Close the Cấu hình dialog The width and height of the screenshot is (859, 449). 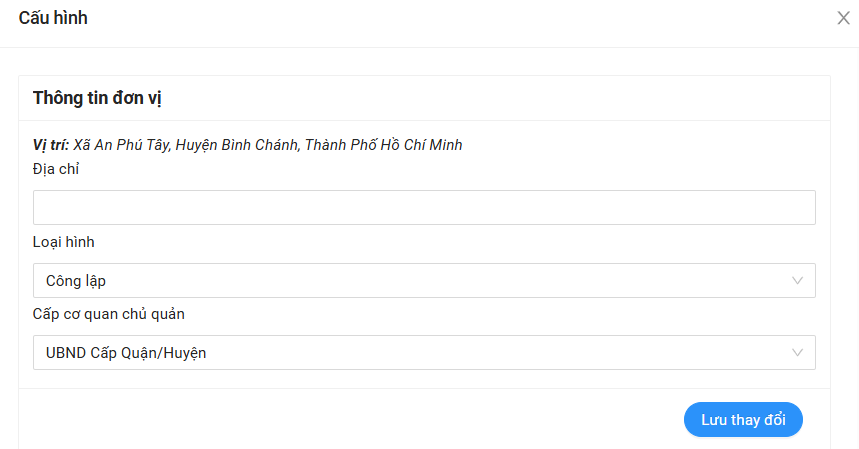[x=843, y=18]
